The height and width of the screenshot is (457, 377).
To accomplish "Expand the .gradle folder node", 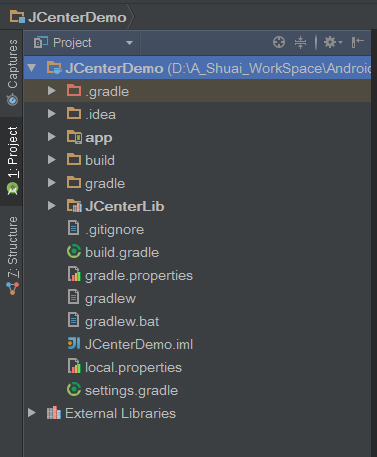I will tap(52, 91).
